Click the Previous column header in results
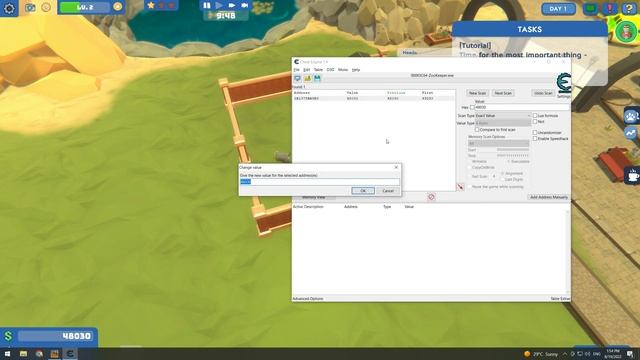 (396, 93)
